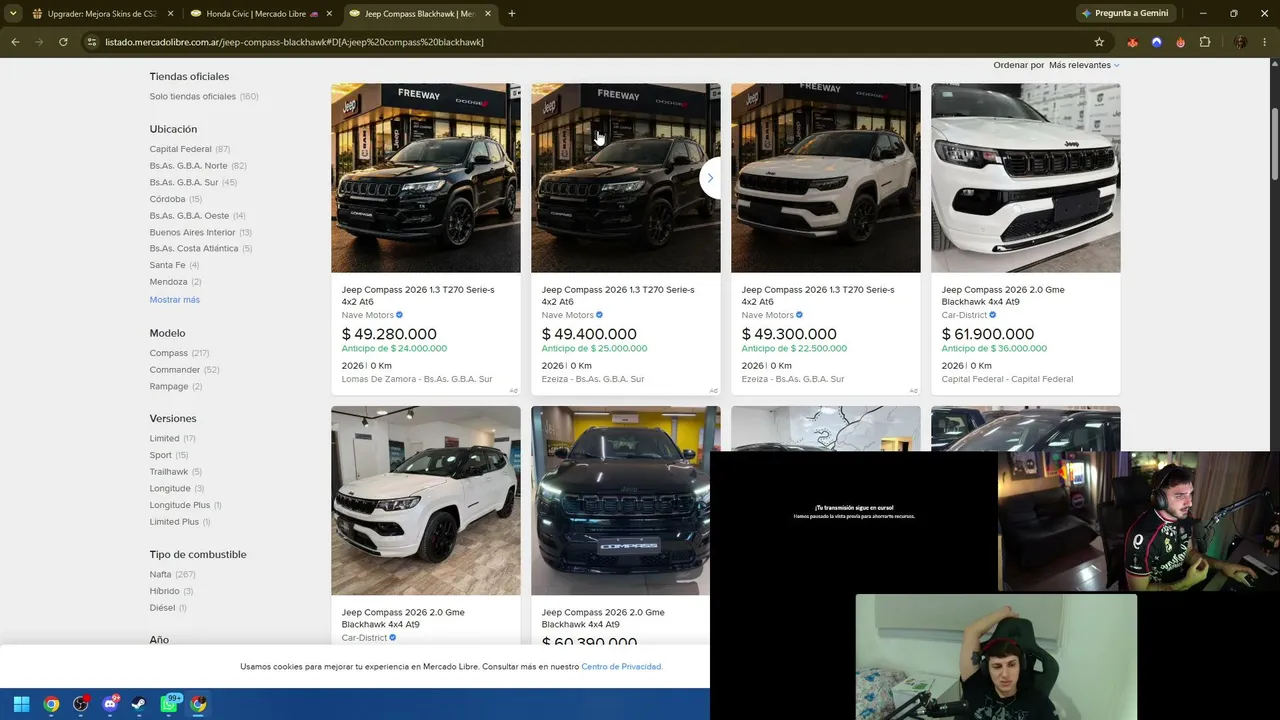Click the $ 49.400.000 price
1280x720 pixels.
589,334
